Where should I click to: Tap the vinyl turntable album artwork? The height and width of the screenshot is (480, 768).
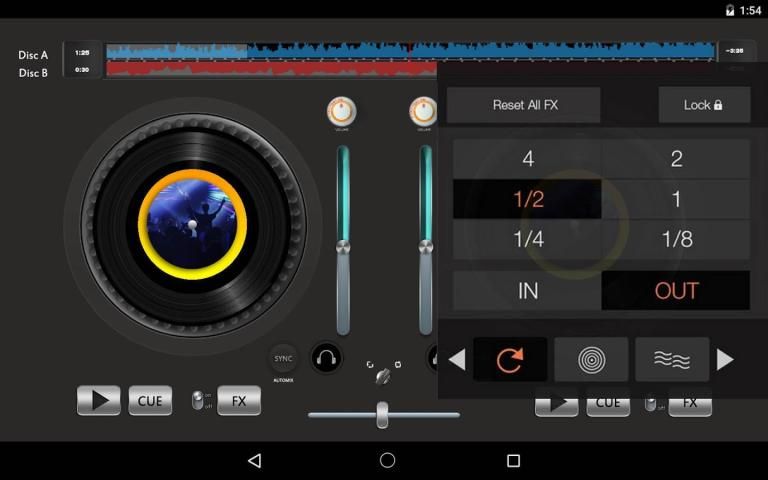point(190,222)
